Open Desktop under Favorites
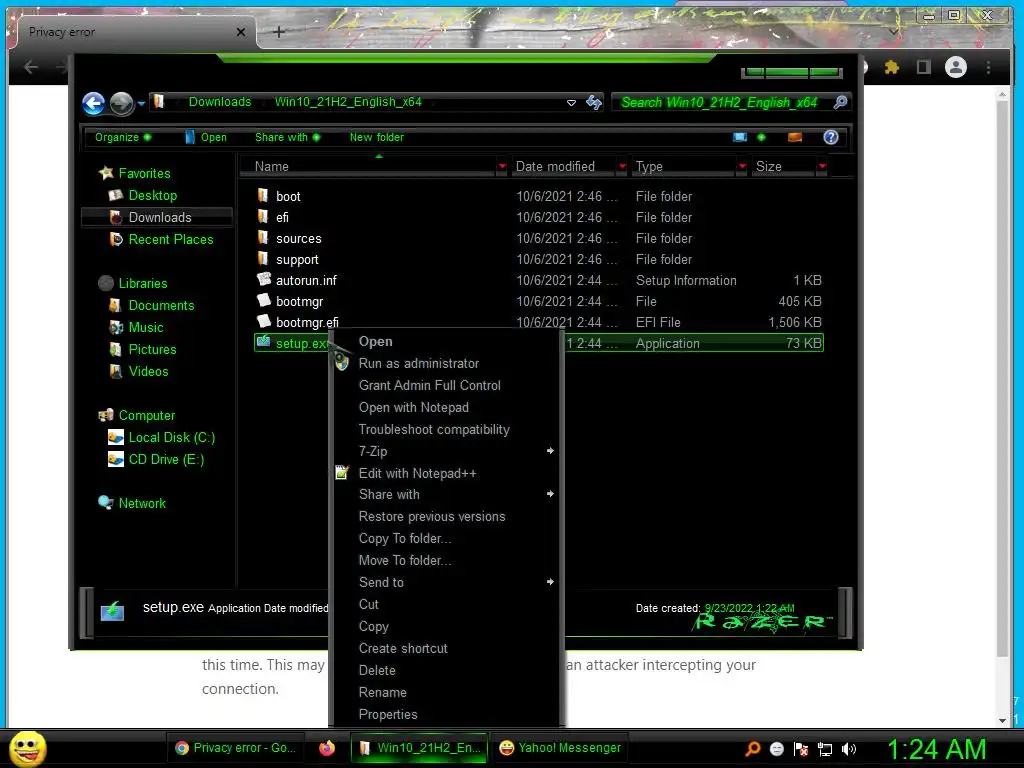The height and width of the screenshot is (768, 1024). [153, 195]
